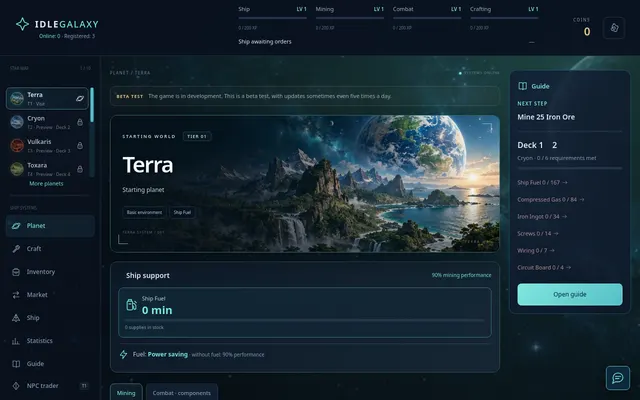
Task: Click the lock icon next to Vulkaris
Action: pyautogui.click(x=80, y=145)
